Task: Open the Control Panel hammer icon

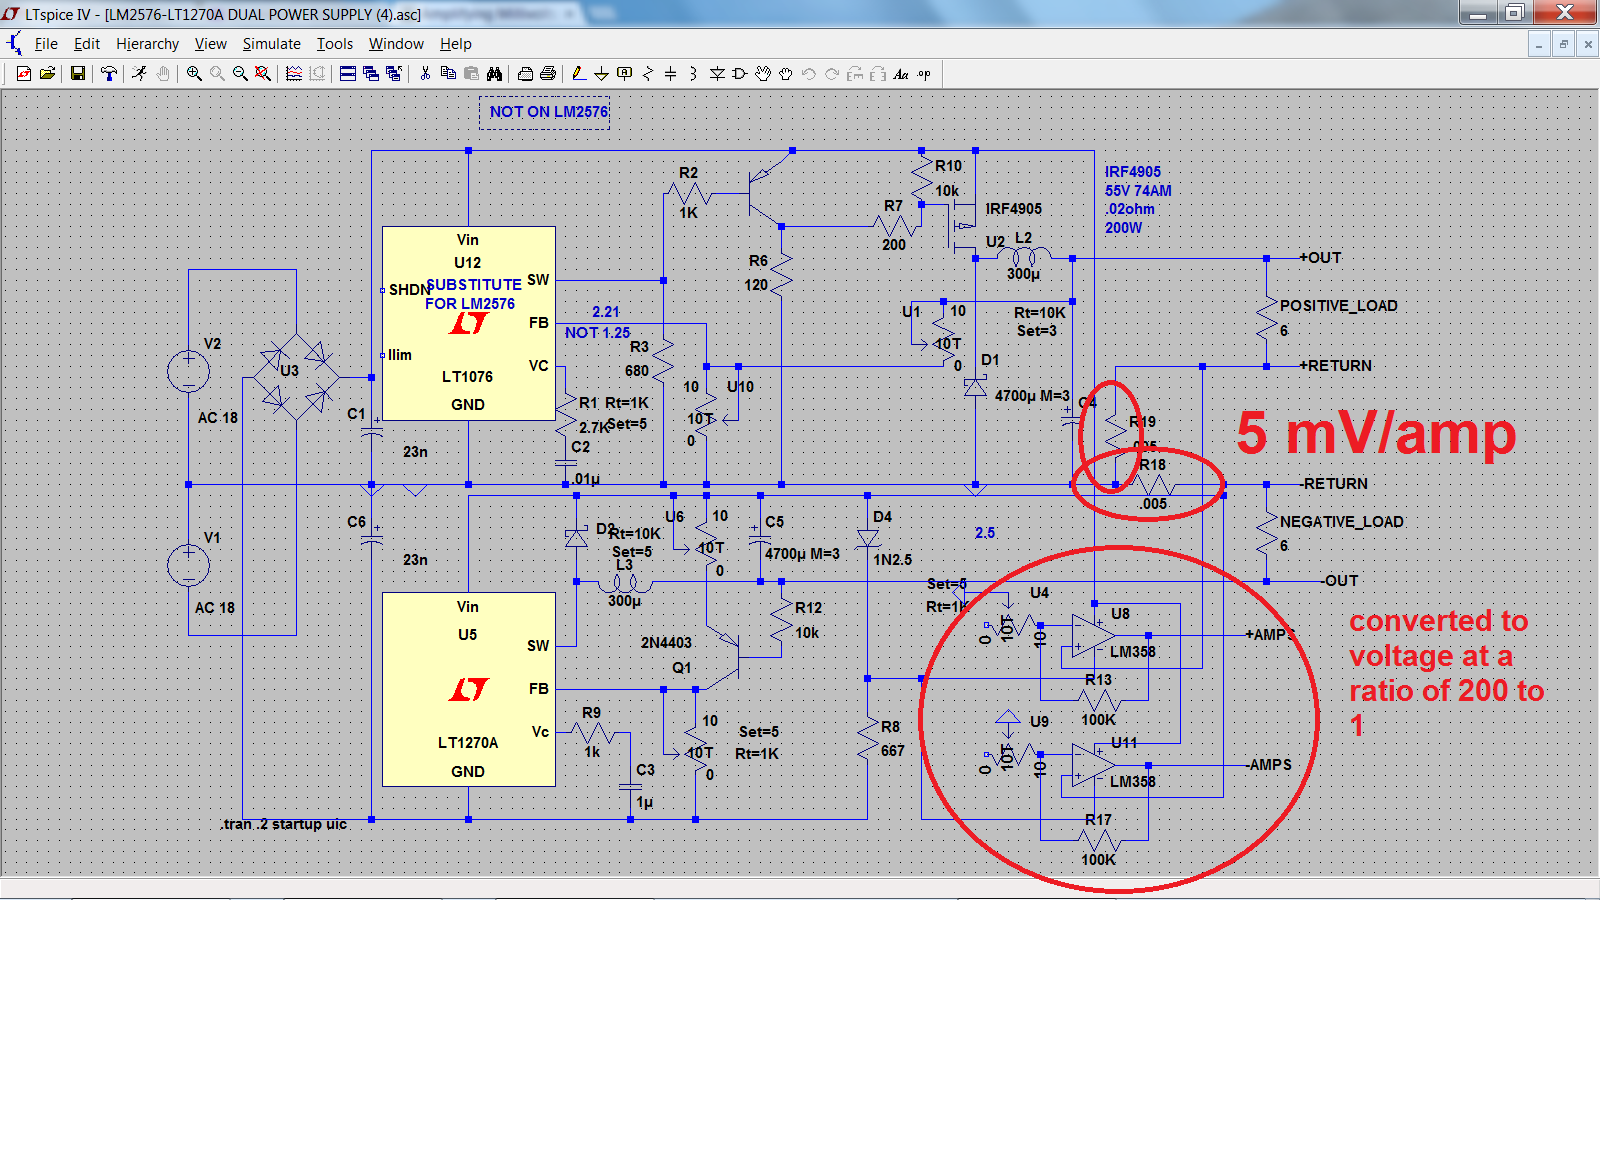Action: pos(109,73)
